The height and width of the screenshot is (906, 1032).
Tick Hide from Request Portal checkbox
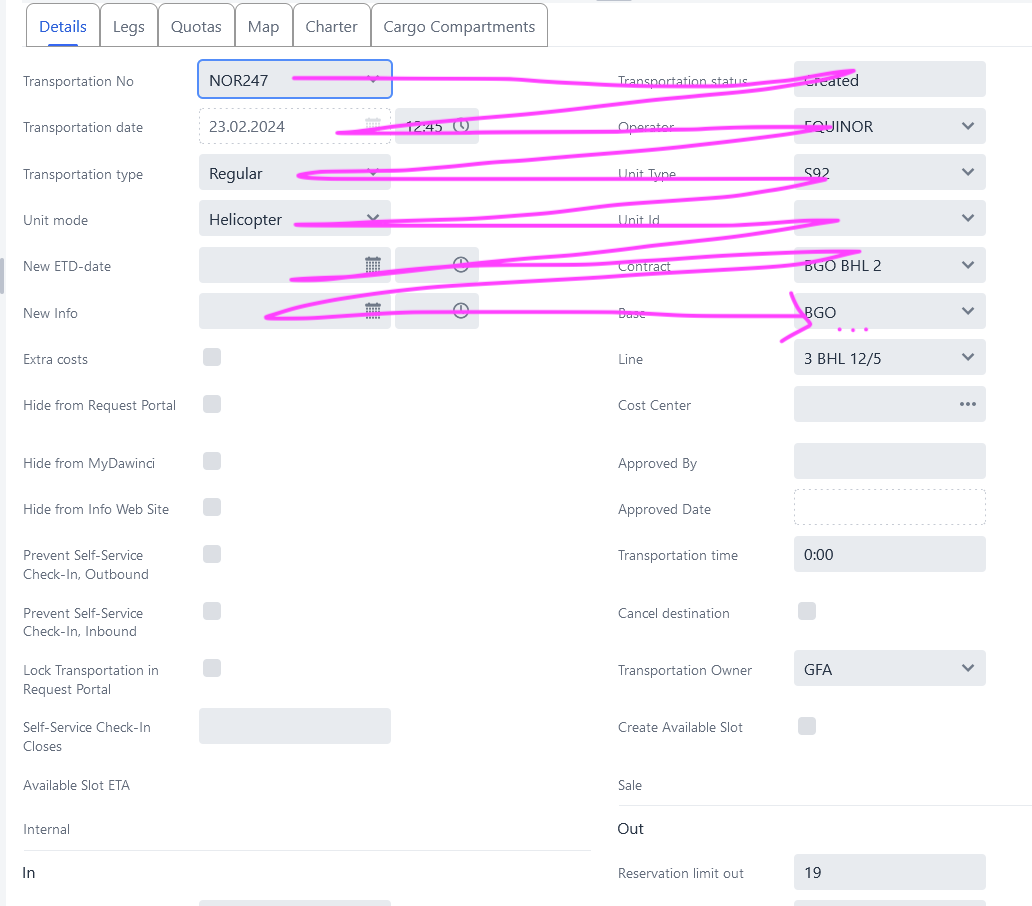[x=212, y=404]
